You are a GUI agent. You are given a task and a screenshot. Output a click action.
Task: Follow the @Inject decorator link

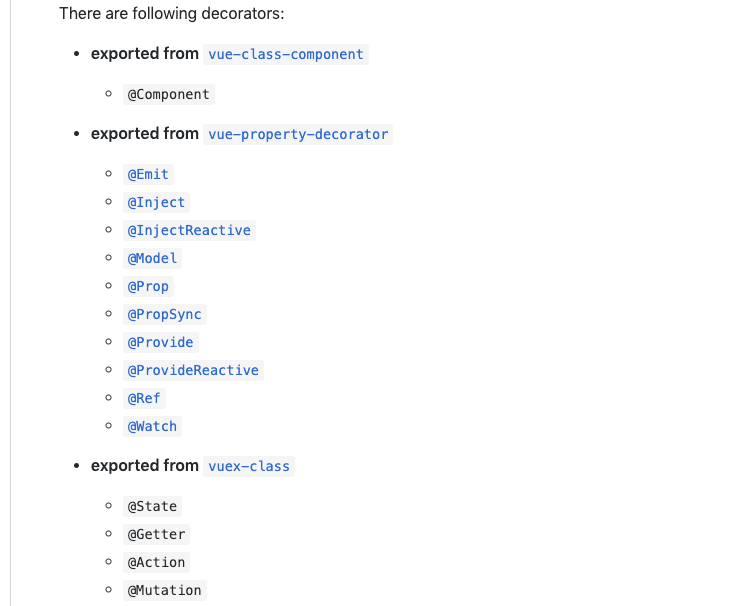point(156,202)
